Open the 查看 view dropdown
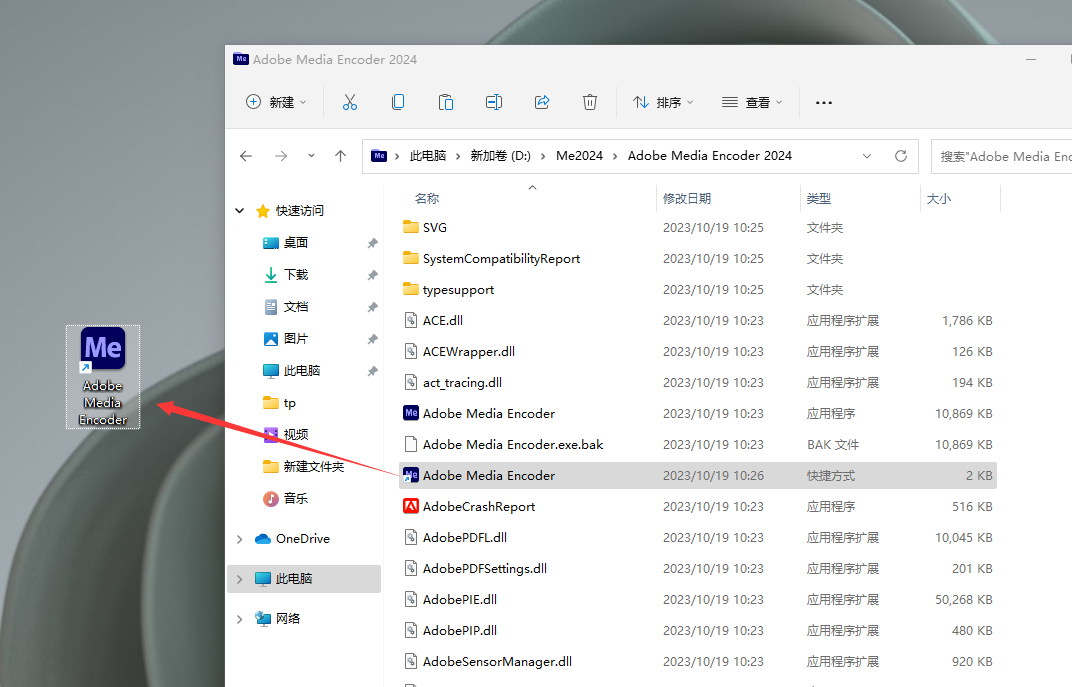This screenshot has width=1072, height=687. coord(752,103)
